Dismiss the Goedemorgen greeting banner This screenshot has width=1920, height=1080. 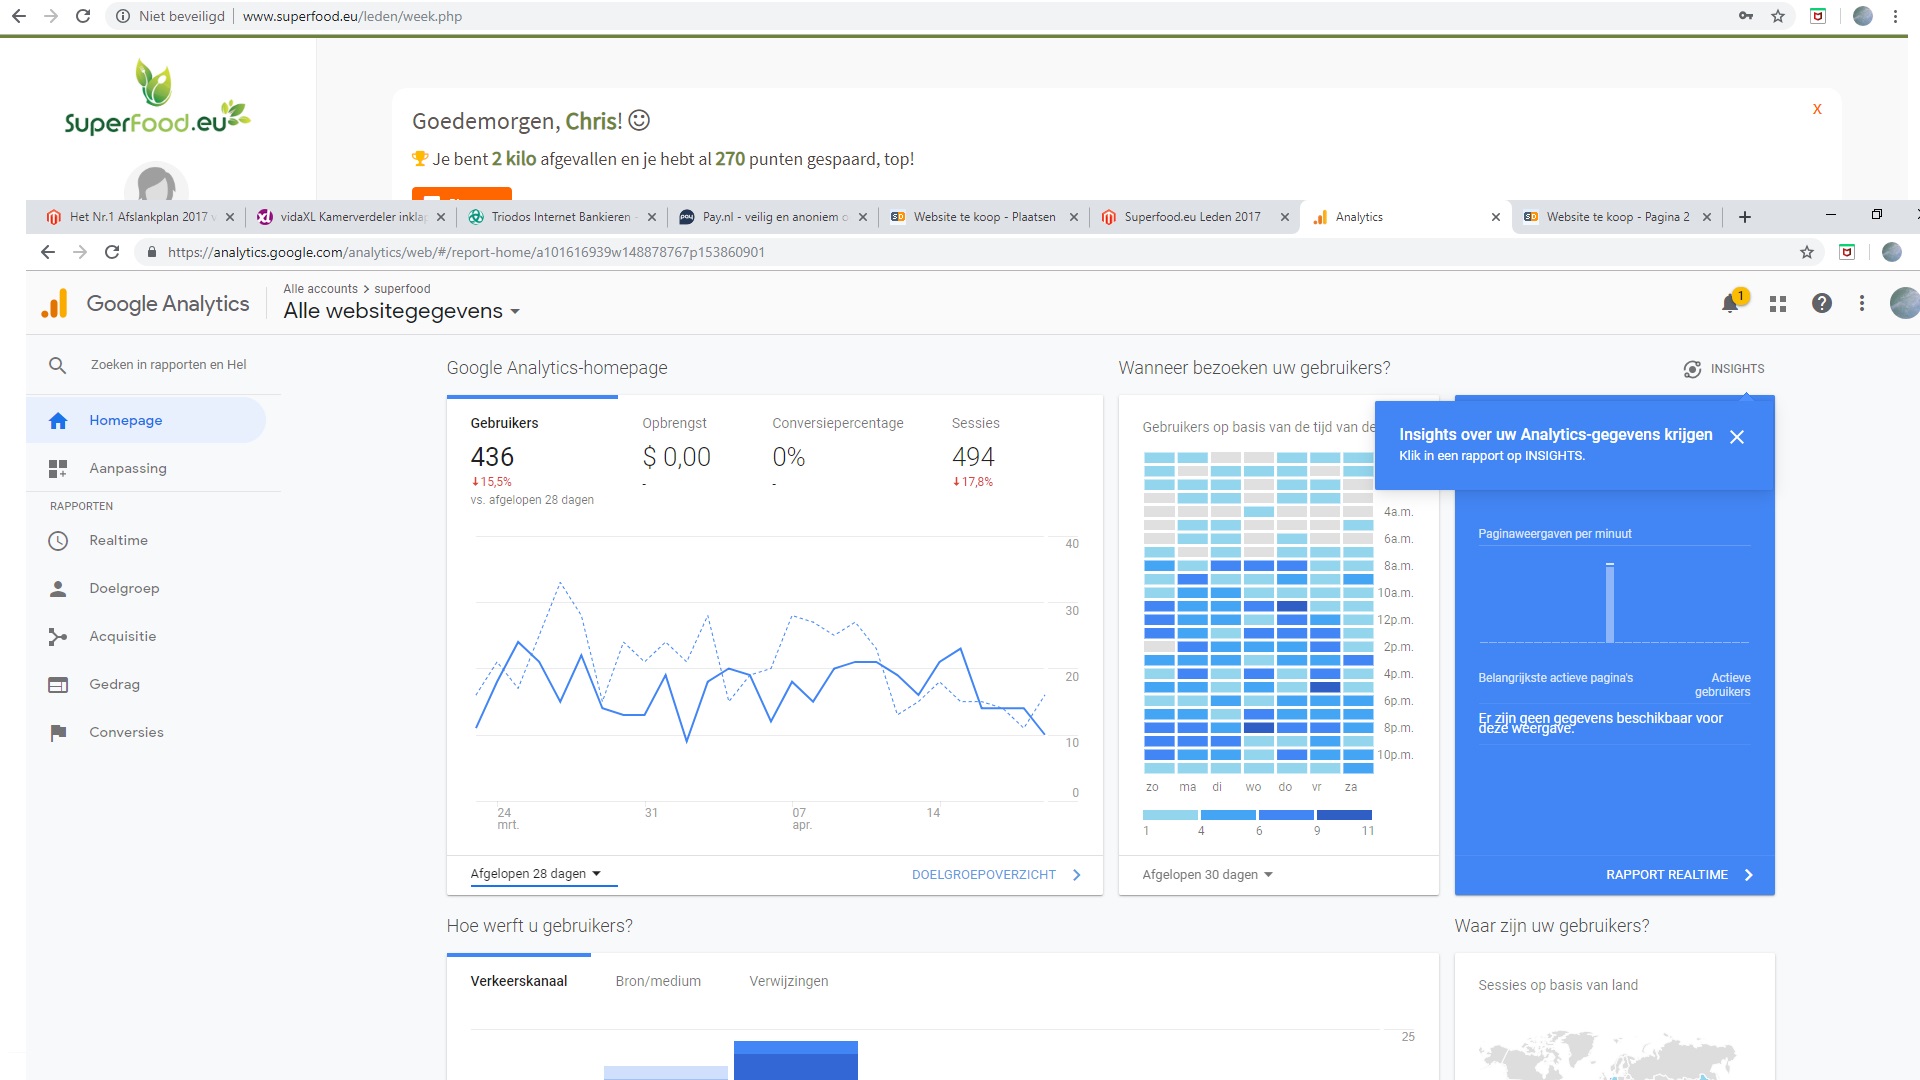[x=1817, y=109]
